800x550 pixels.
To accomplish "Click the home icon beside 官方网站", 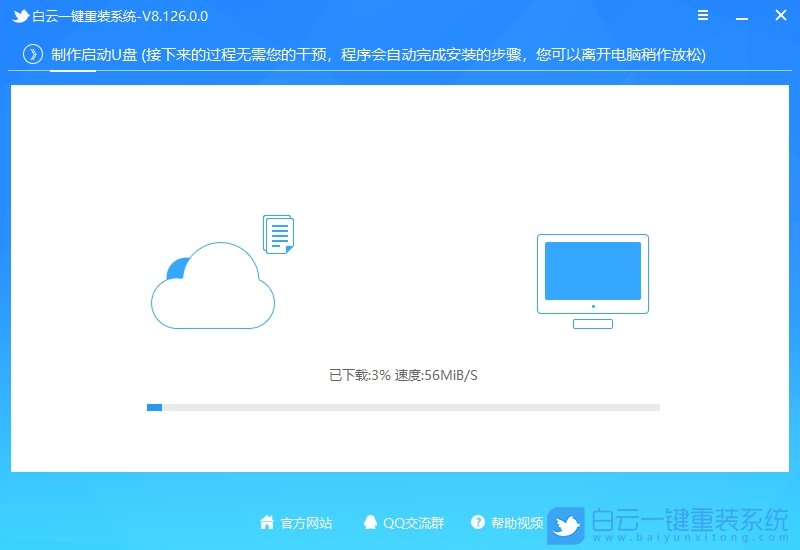I will coord(267,522).
